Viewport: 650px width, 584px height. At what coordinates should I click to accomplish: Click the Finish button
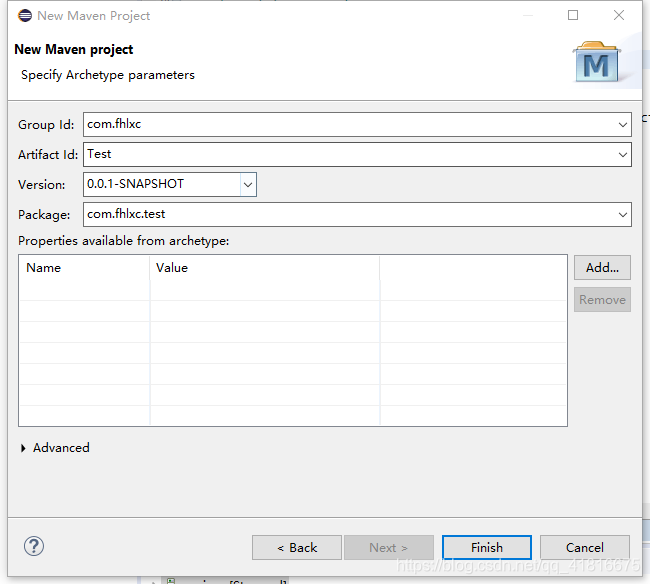[x=487, y=548]
